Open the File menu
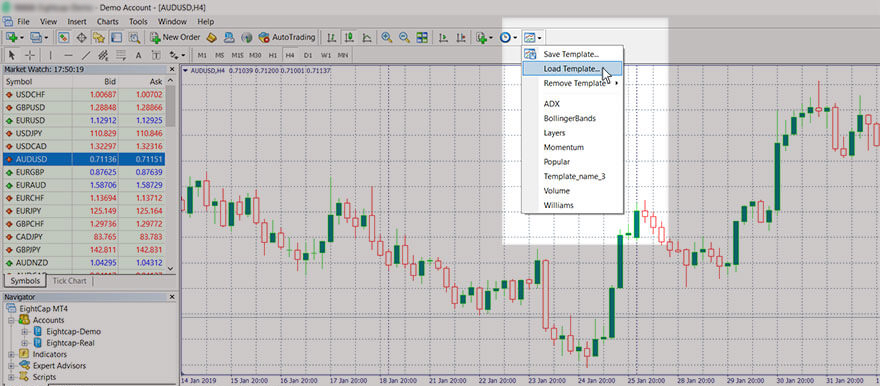 [23, 21]
